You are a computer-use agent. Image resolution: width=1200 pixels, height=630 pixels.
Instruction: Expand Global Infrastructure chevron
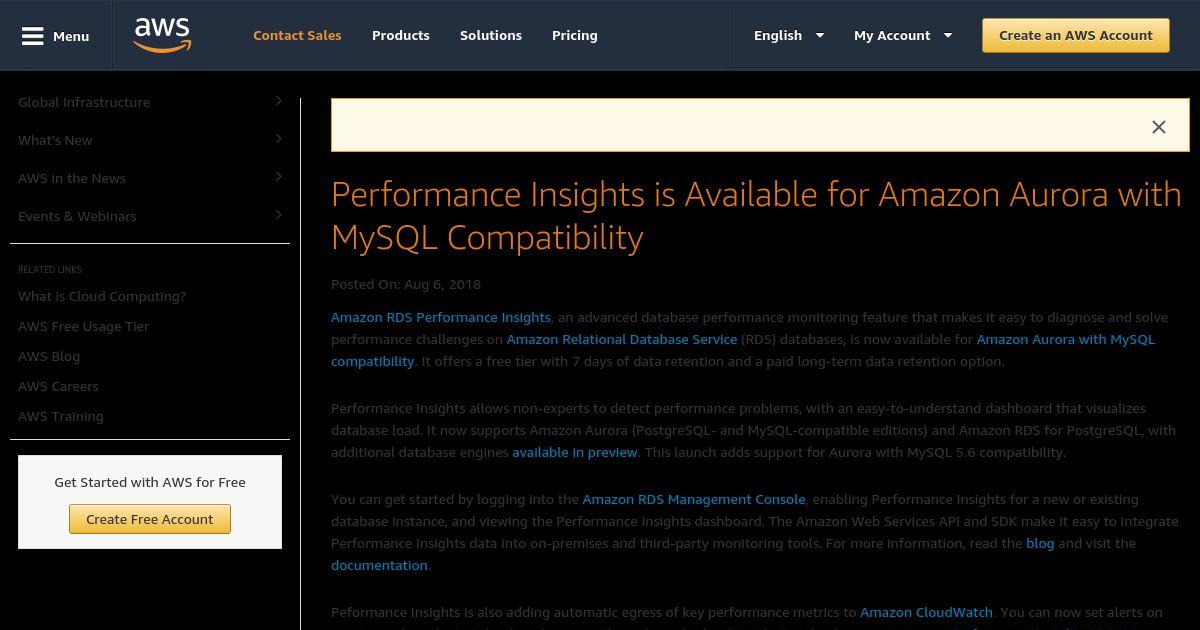click(279, 101)
